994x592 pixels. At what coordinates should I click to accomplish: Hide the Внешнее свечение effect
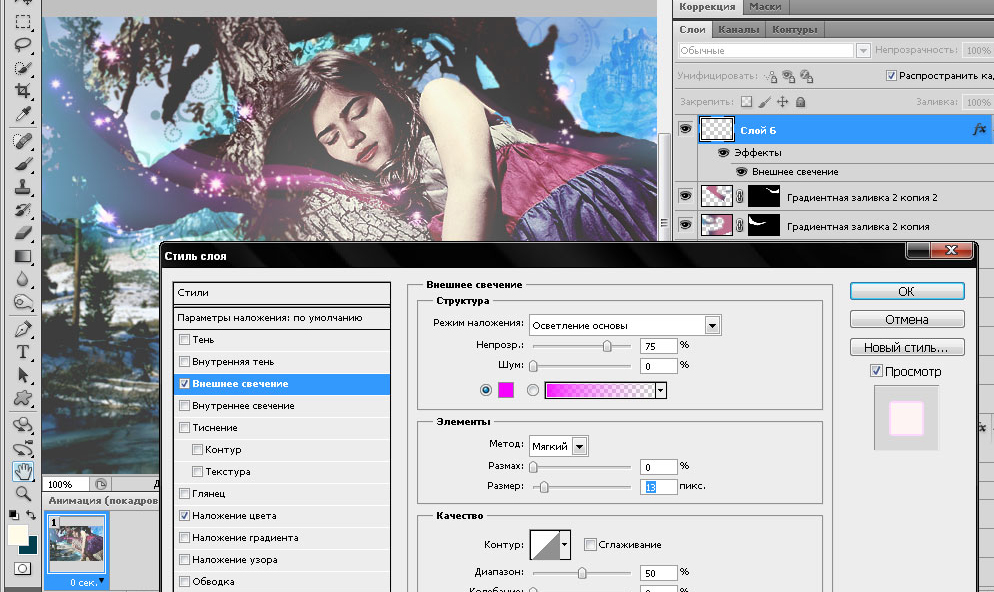click(741, 172)
